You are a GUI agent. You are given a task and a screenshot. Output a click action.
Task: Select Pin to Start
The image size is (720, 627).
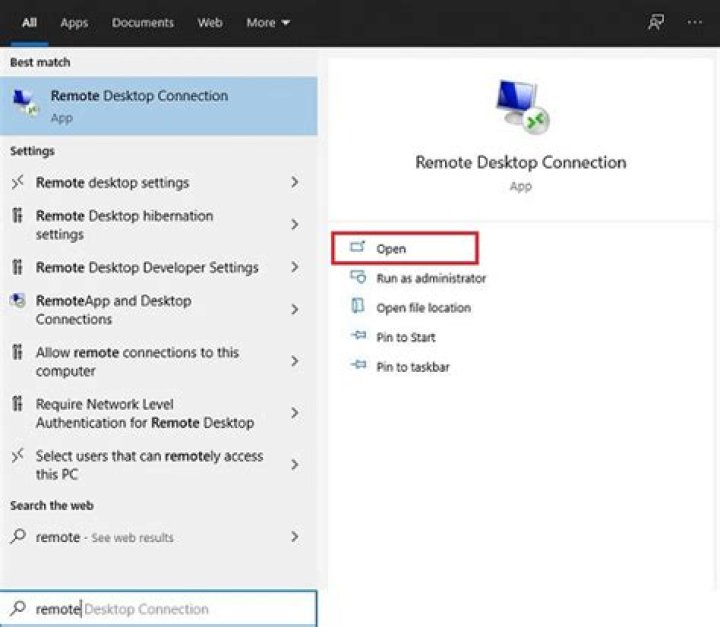[405, 337]
